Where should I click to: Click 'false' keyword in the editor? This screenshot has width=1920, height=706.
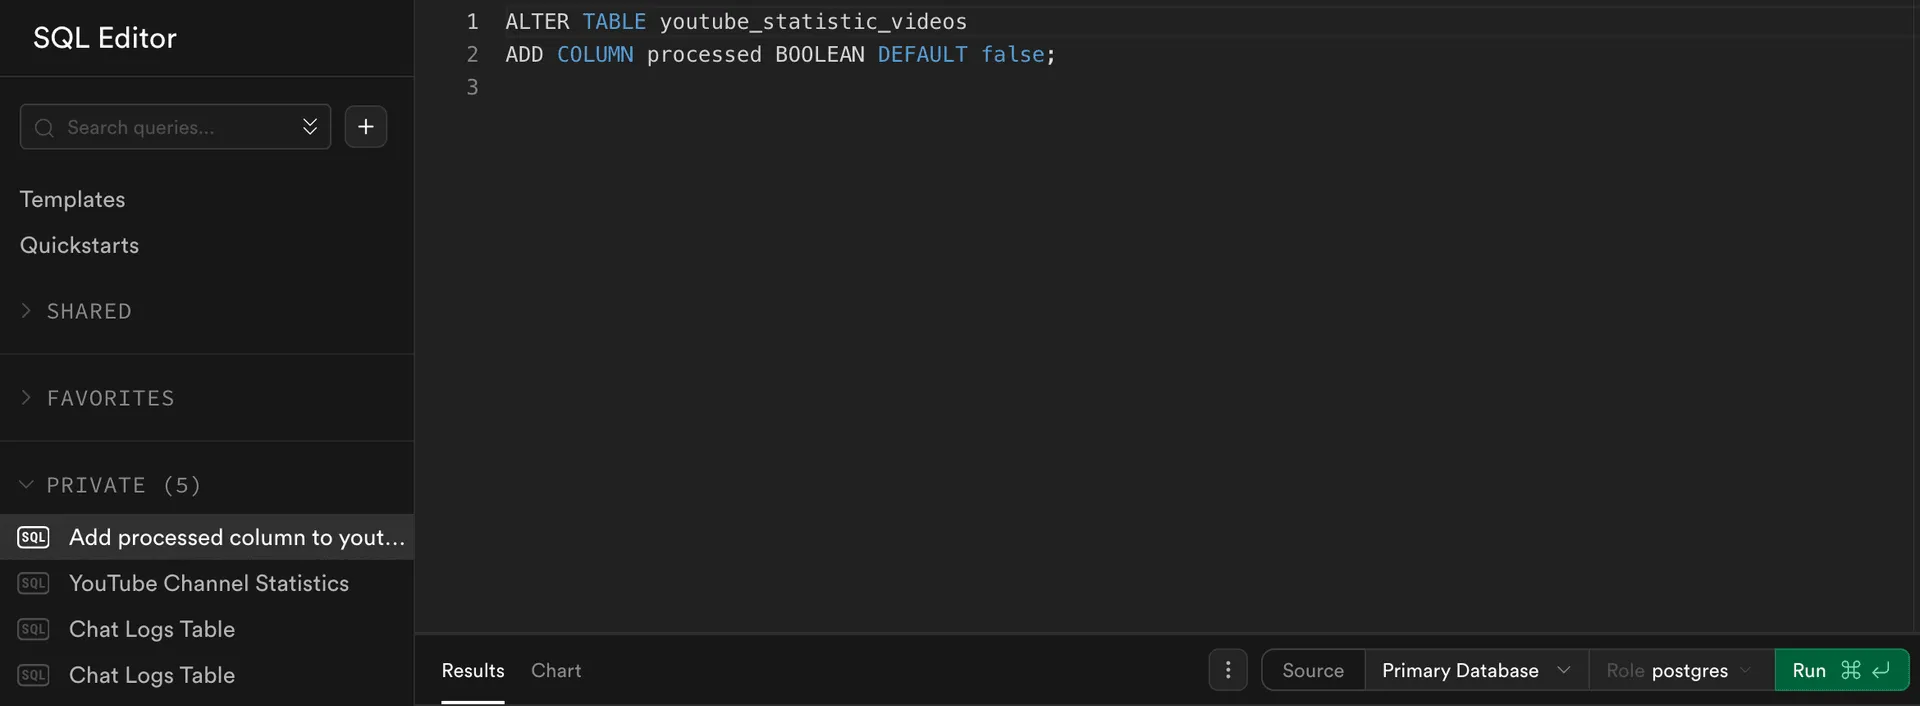tap(1012, 54)
